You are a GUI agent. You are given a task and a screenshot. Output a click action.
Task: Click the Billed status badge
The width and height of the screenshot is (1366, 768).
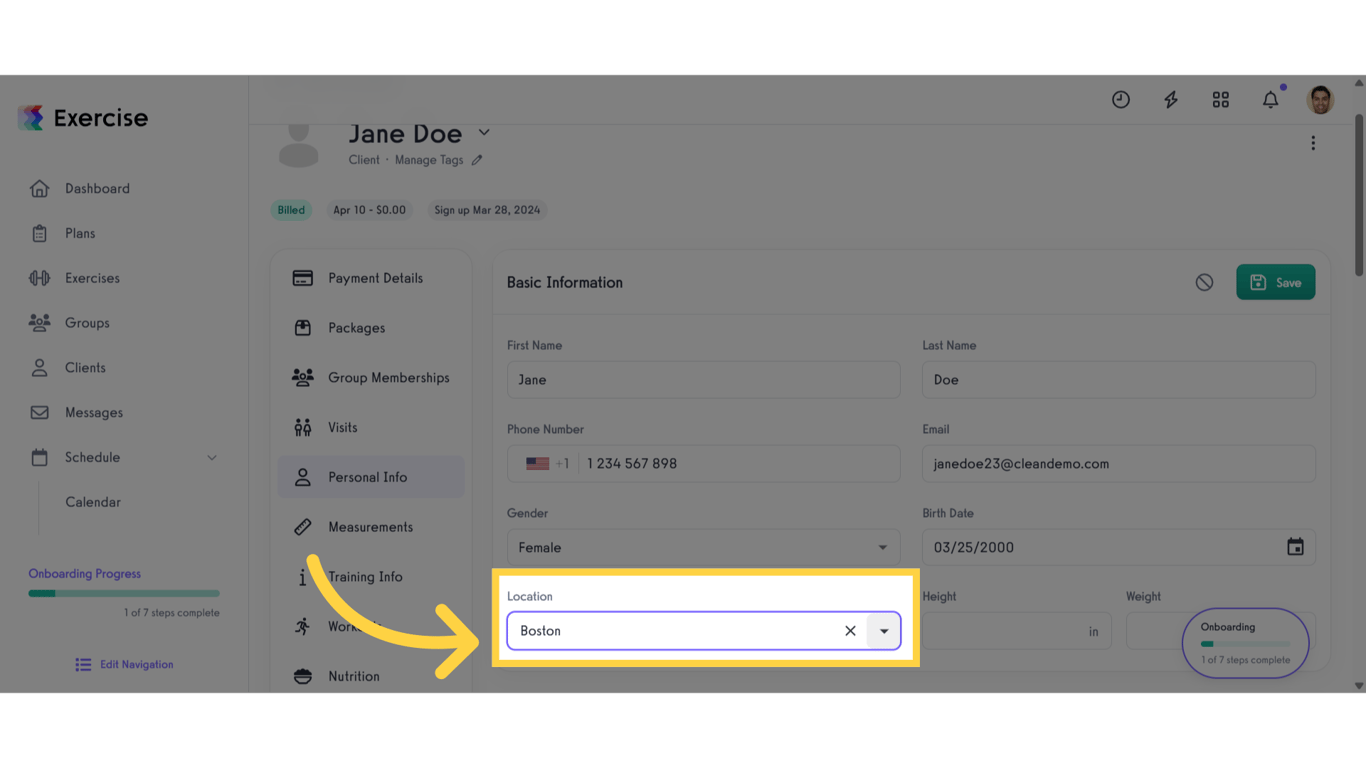(291, 210)
